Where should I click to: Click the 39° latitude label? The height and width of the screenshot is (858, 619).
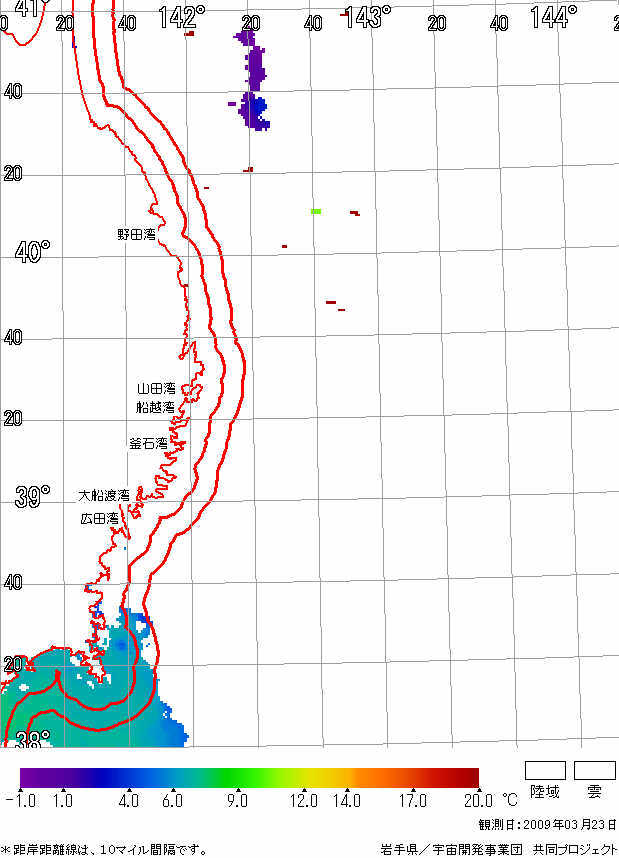pos(32,497)
